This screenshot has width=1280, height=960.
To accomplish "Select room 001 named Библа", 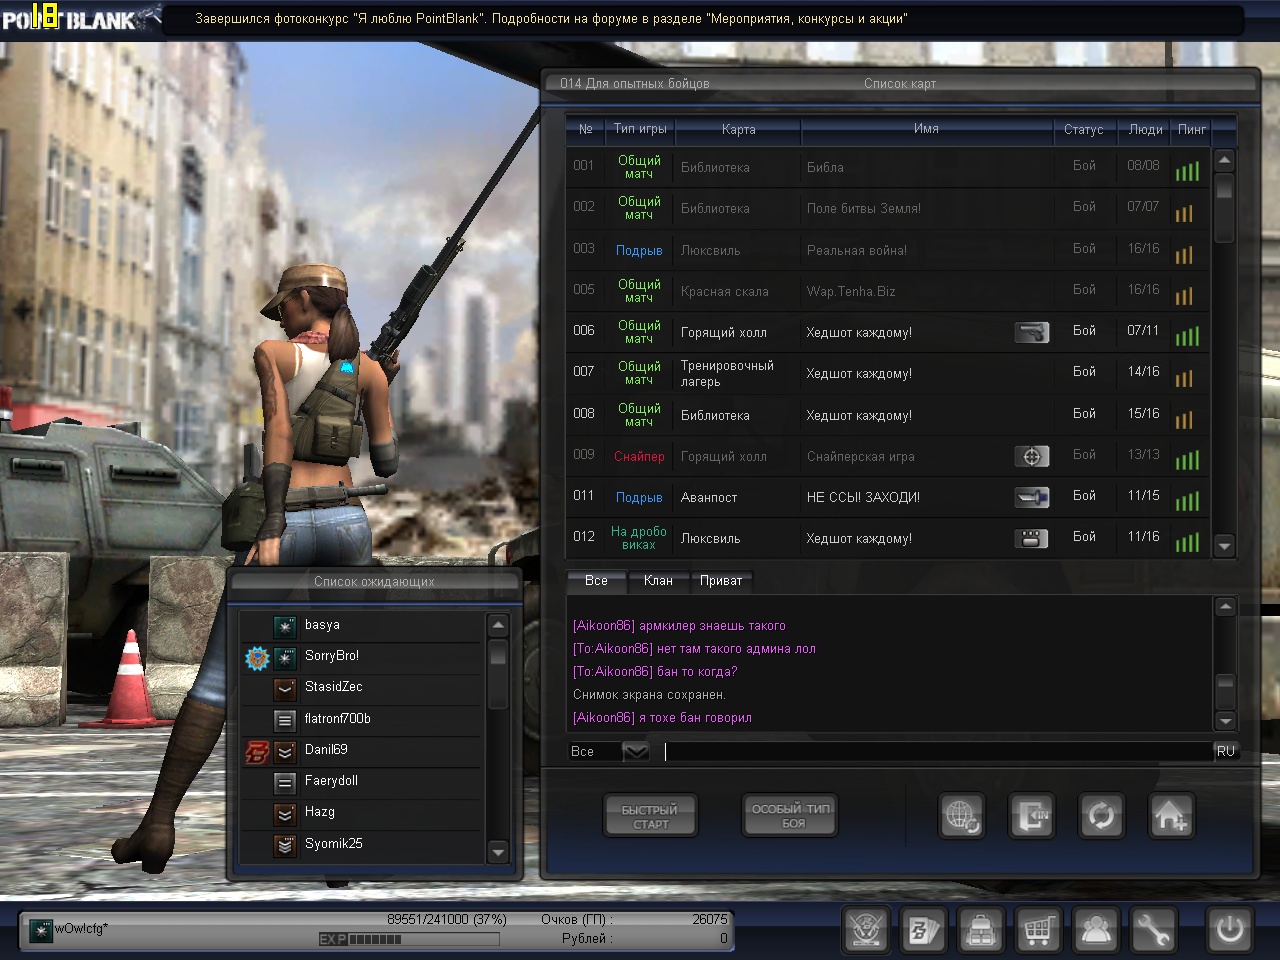I will click(887, 167).
